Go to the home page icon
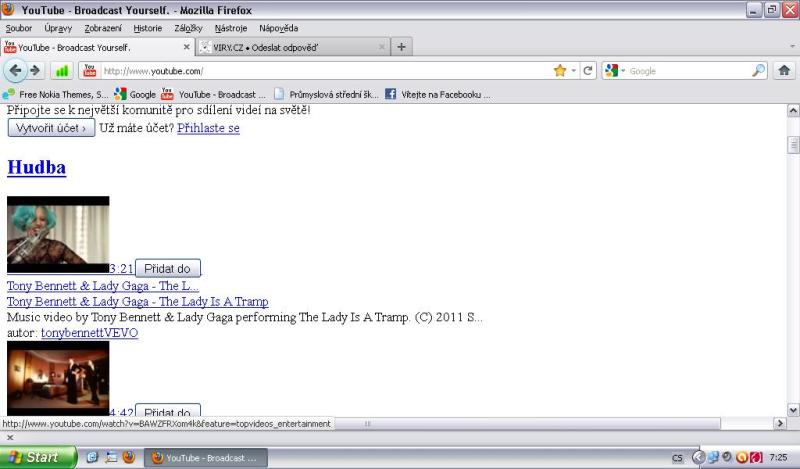Screen dimensions: 800x469 click(x=784, y=70)
